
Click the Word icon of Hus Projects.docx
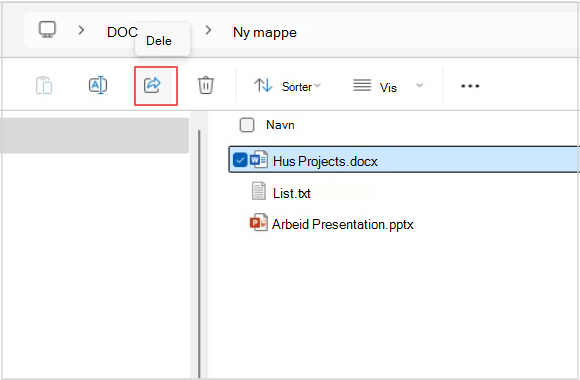tap(259, 160)
